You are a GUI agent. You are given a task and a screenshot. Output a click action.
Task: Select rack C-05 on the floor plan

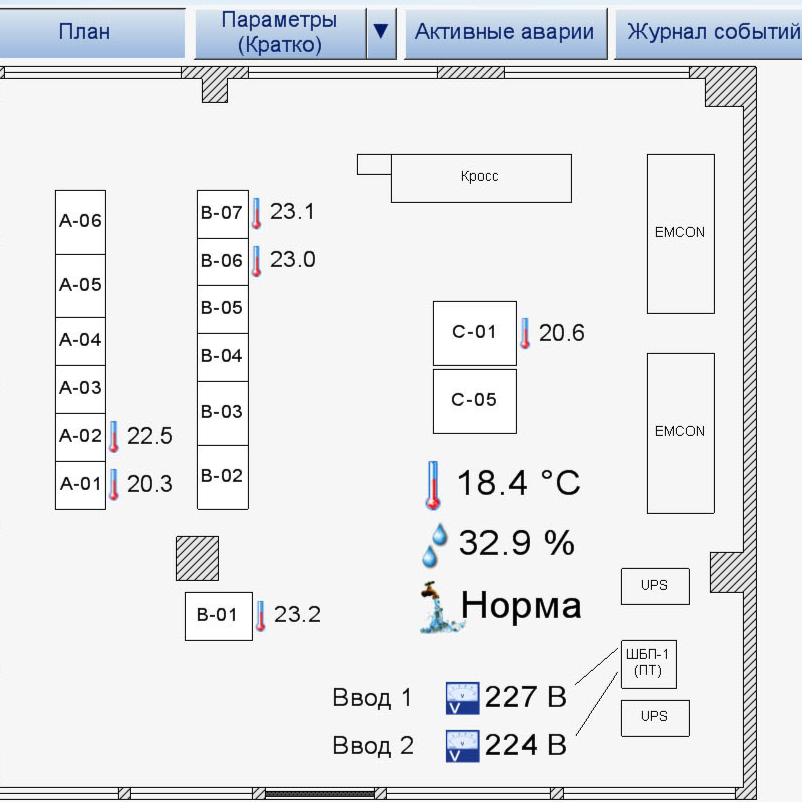[474, 401]
